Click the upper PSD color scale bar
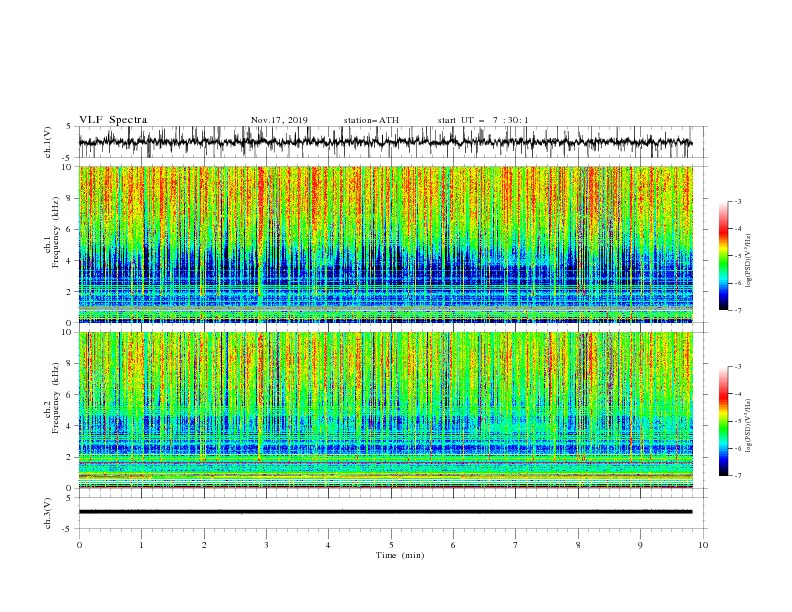The height and width of the screenshot is (612, 792). 723,256
